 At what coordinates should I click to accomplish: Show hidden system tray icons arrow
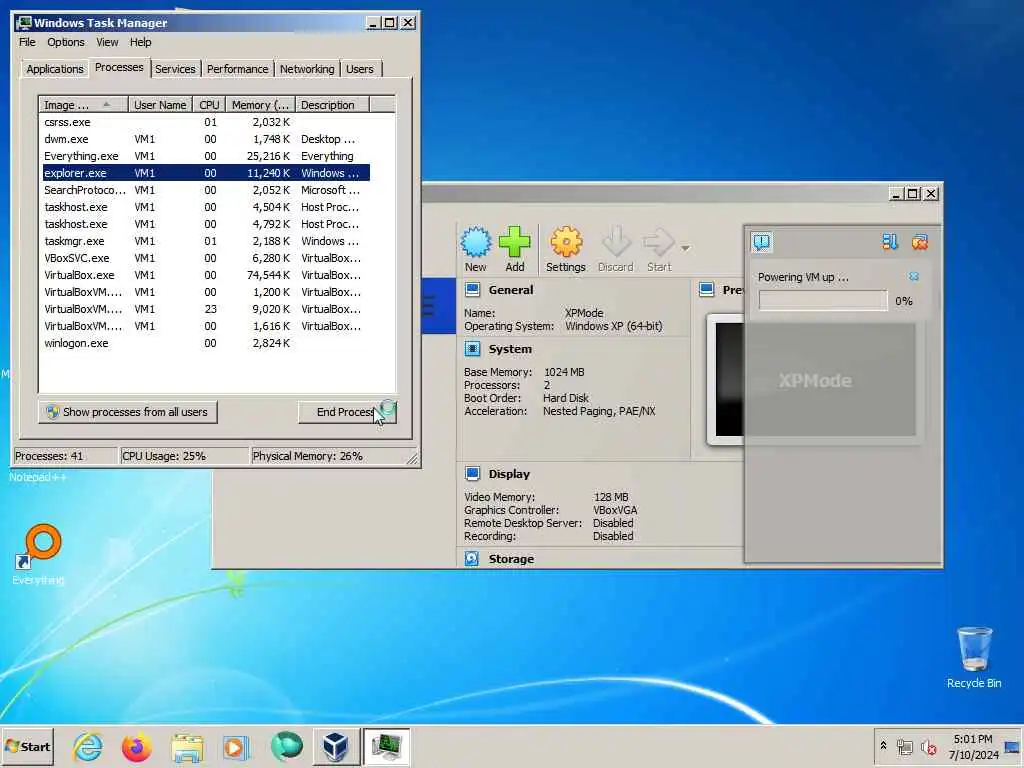tap(884, 745)
